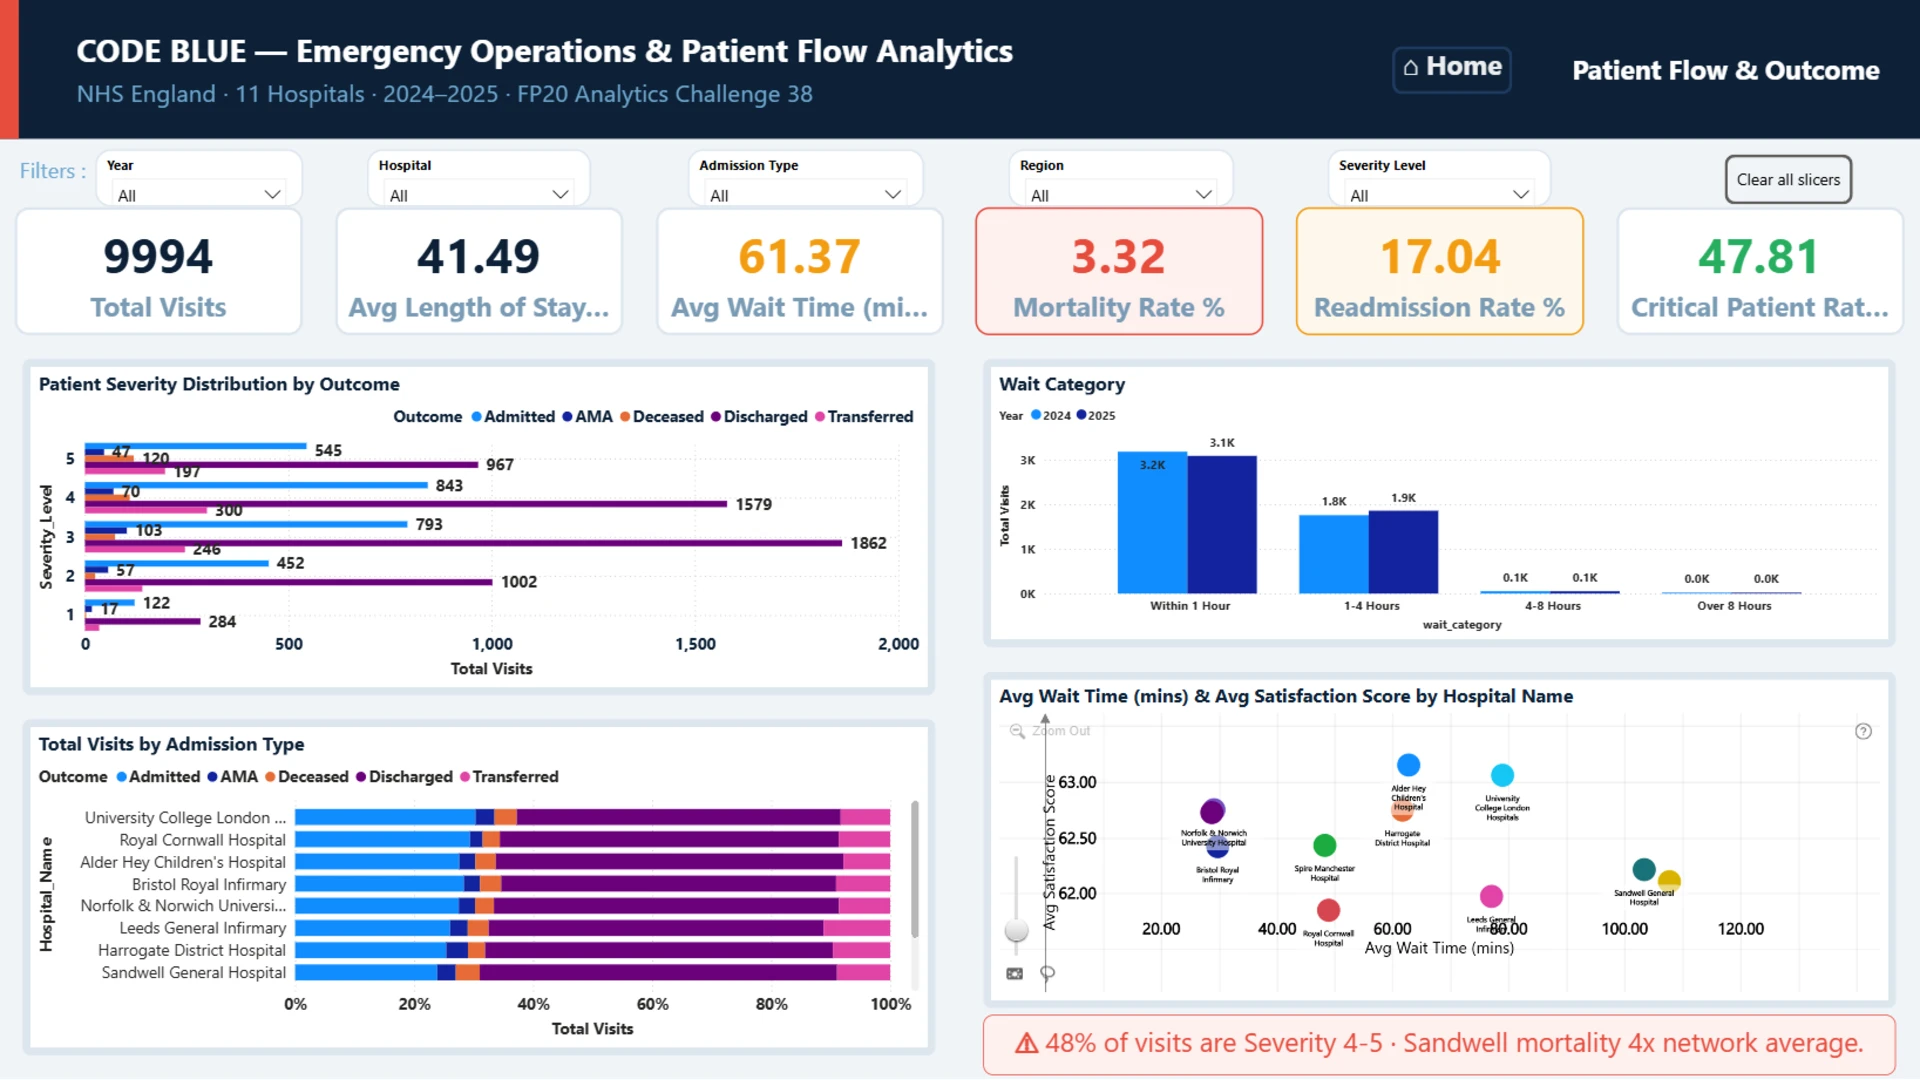Select the Mortality Rate % card
Viewport: 1920px width, 1080px height.
pyautogui.click(x=1119, y=271)
